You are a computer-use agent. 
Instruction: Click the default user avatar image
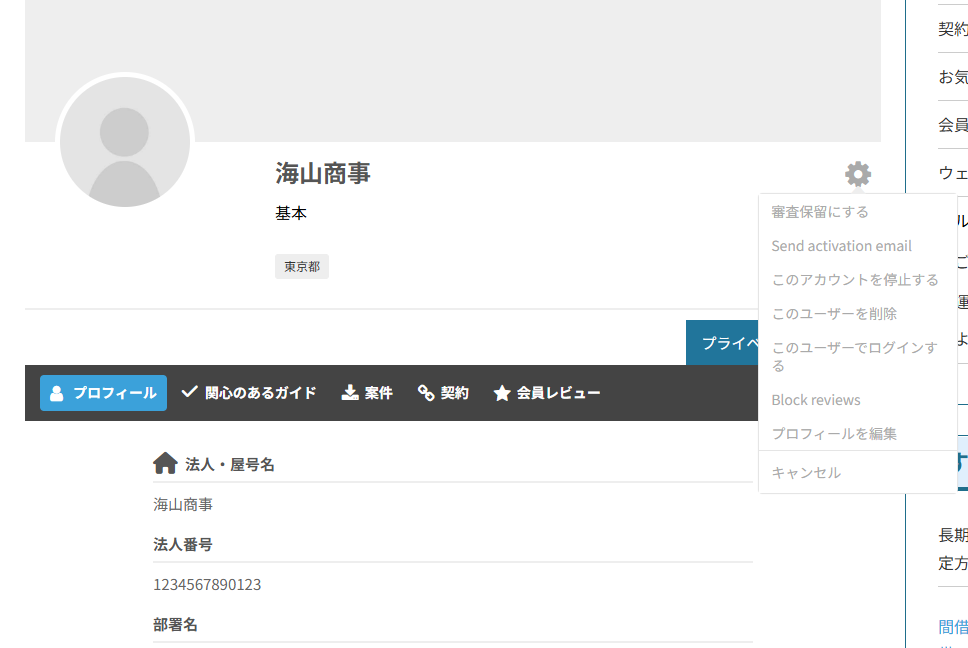point(125,142)
